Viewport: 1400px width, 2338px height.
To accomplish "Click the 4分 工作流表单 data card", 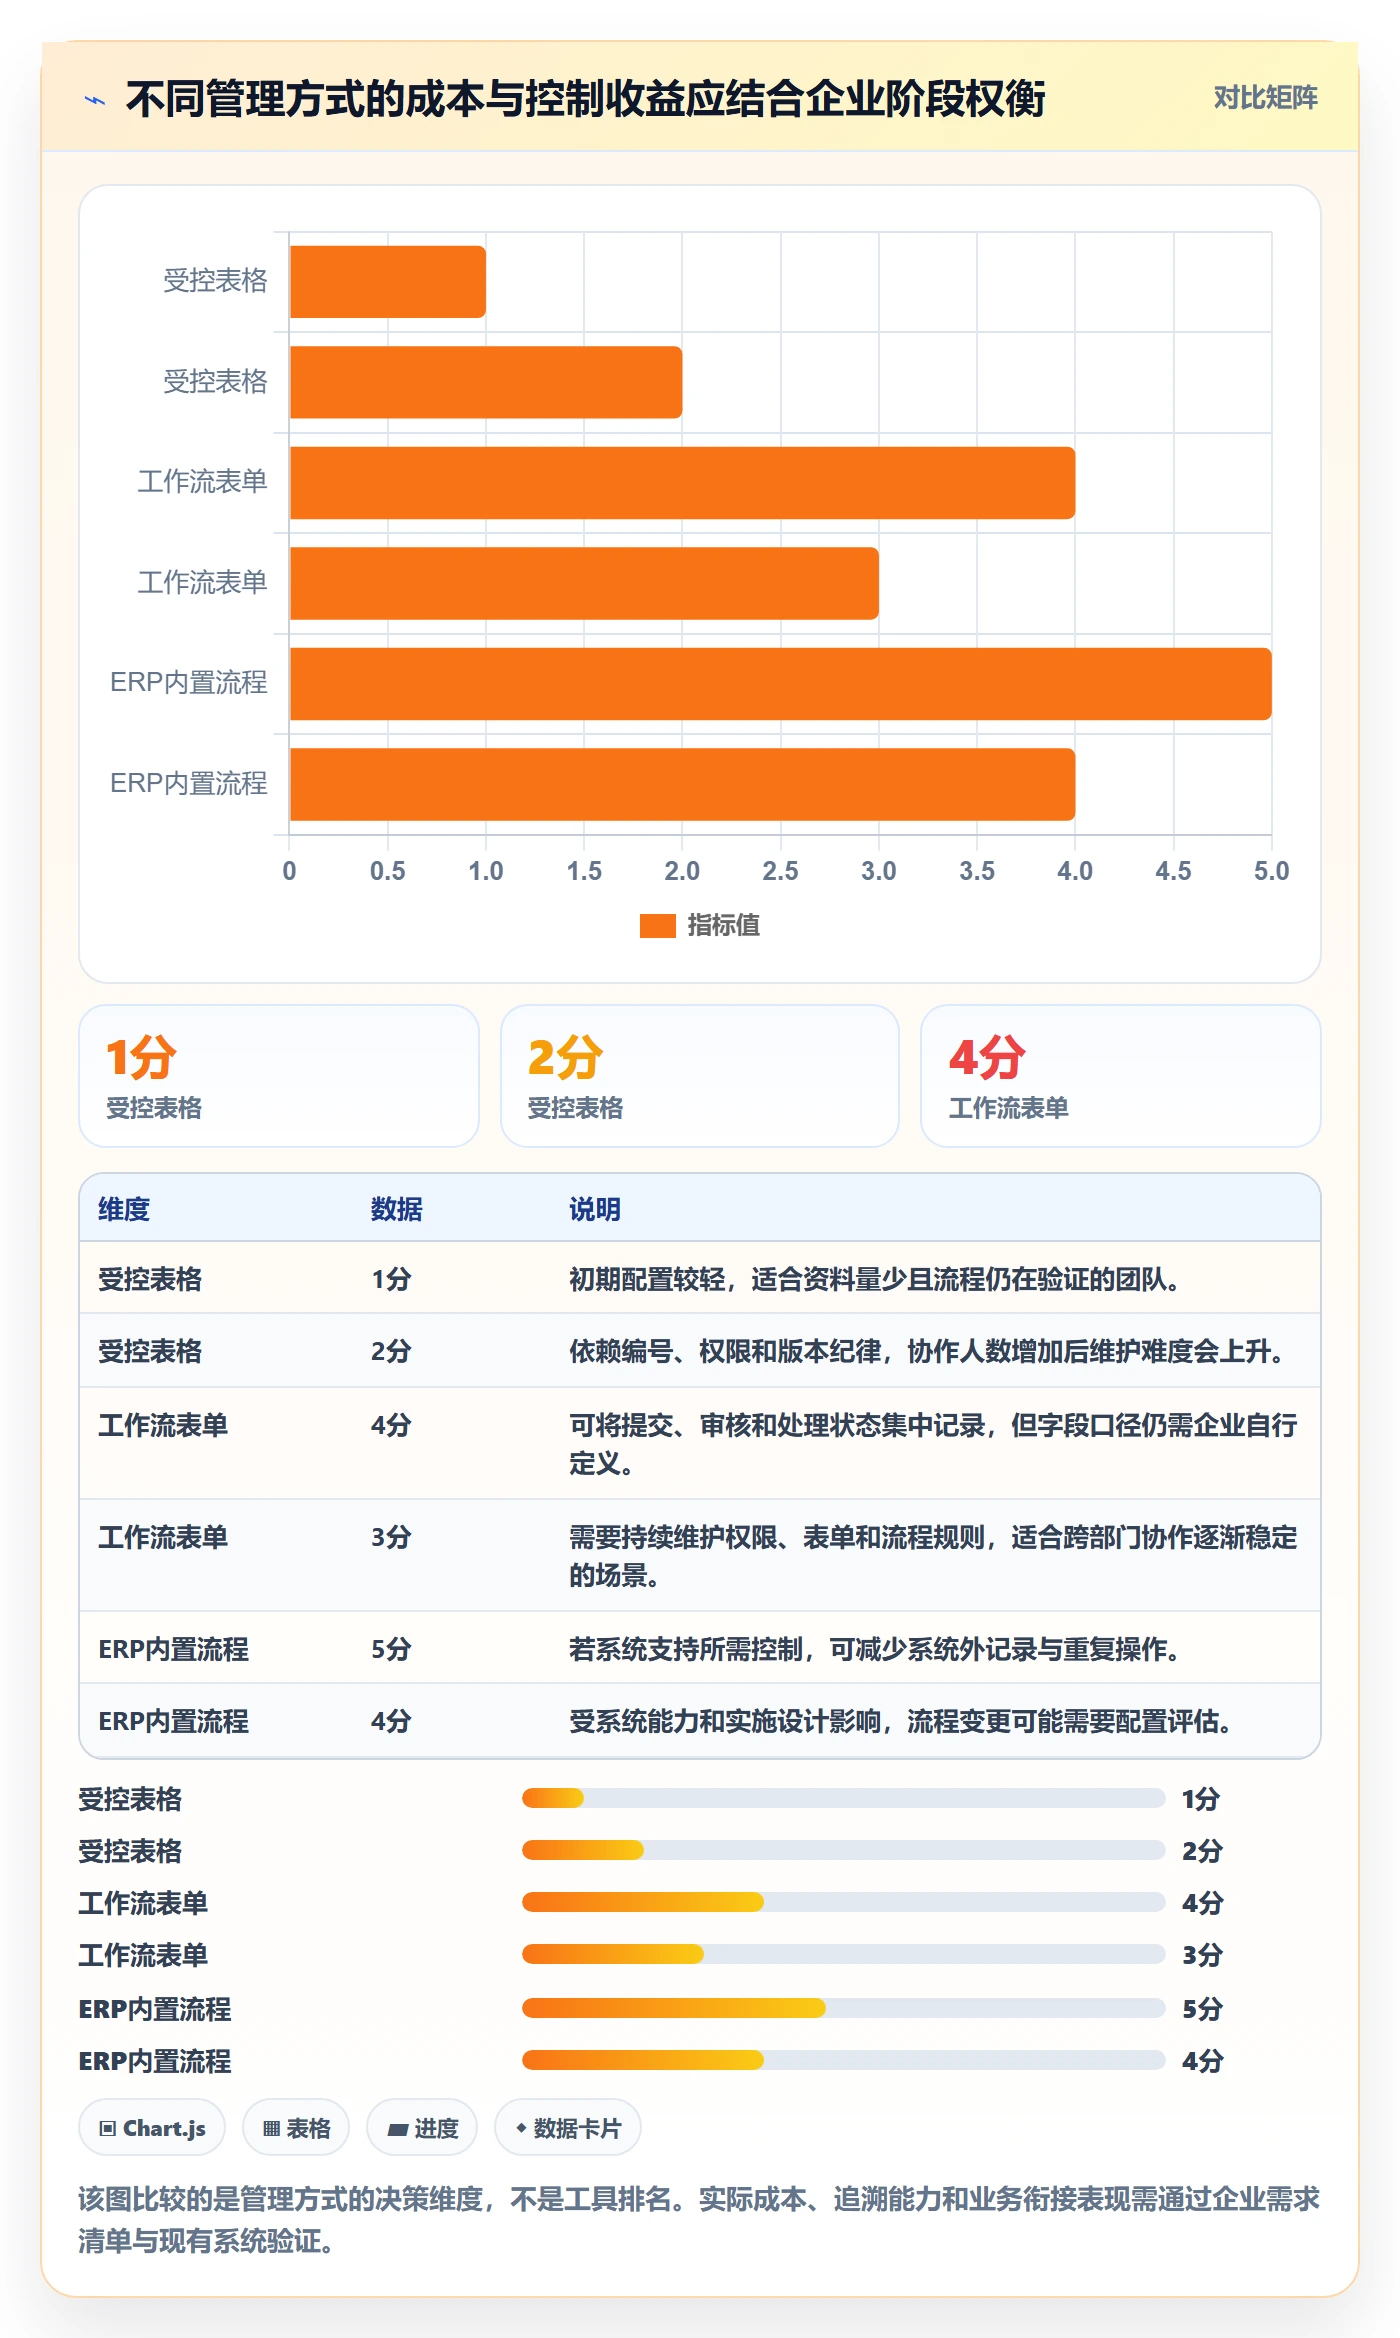I will click(x=1121, y=1076).
